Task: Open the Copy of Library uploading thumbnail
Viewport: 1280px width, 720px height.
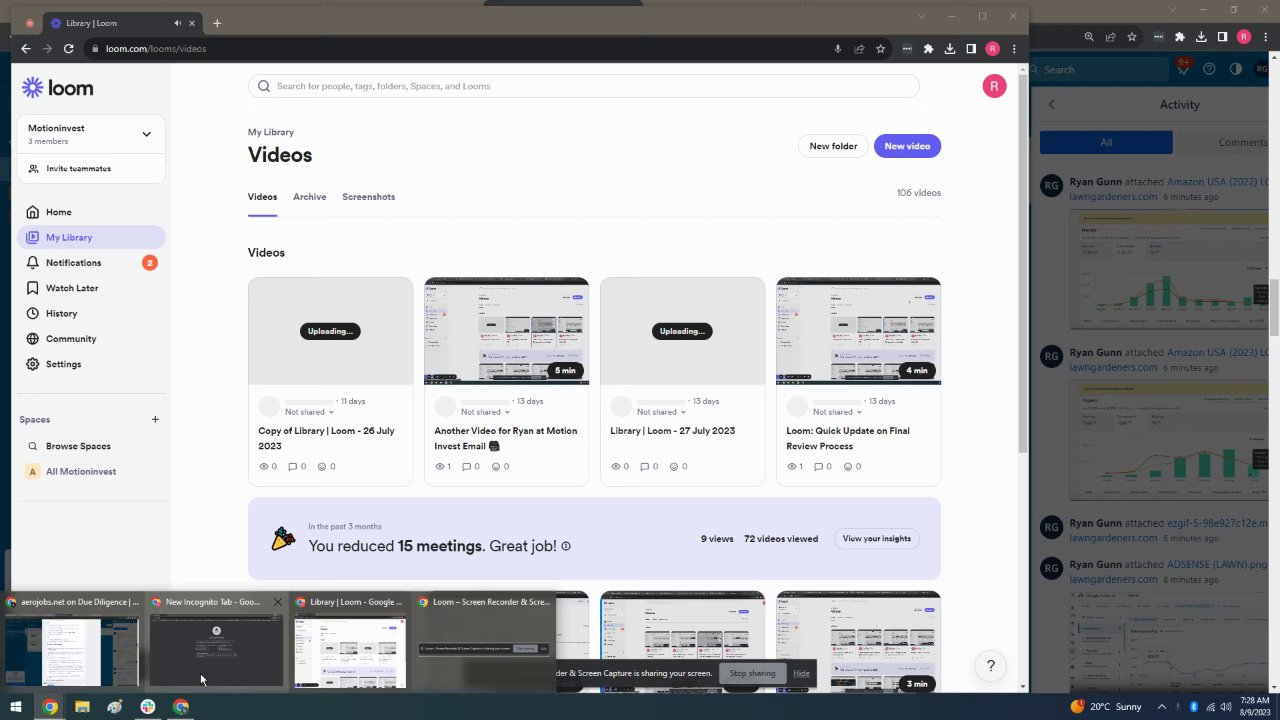Action: point(330,331)
